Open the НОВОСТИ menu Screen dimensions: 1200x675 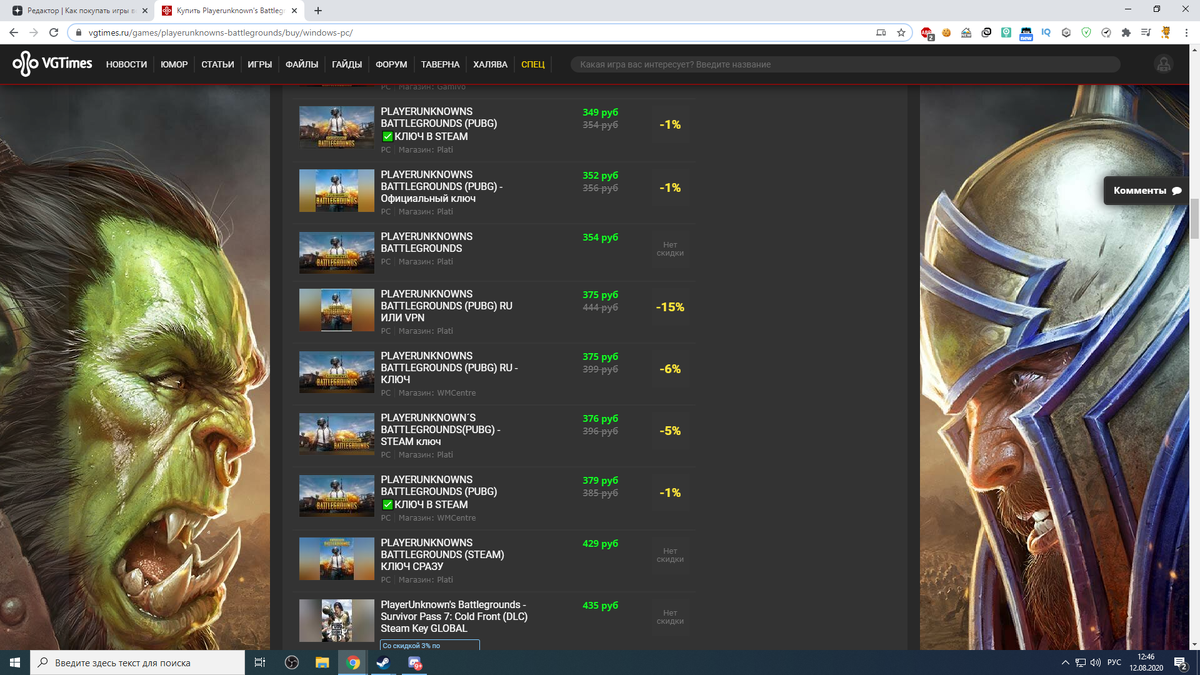pos(126,64)
